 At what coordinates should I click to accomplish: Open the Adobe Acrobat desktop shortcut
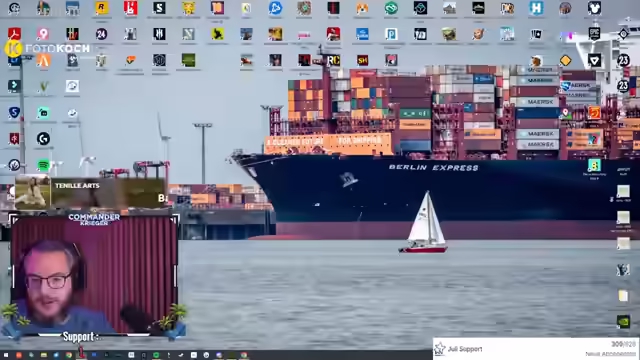click(14, 34)
